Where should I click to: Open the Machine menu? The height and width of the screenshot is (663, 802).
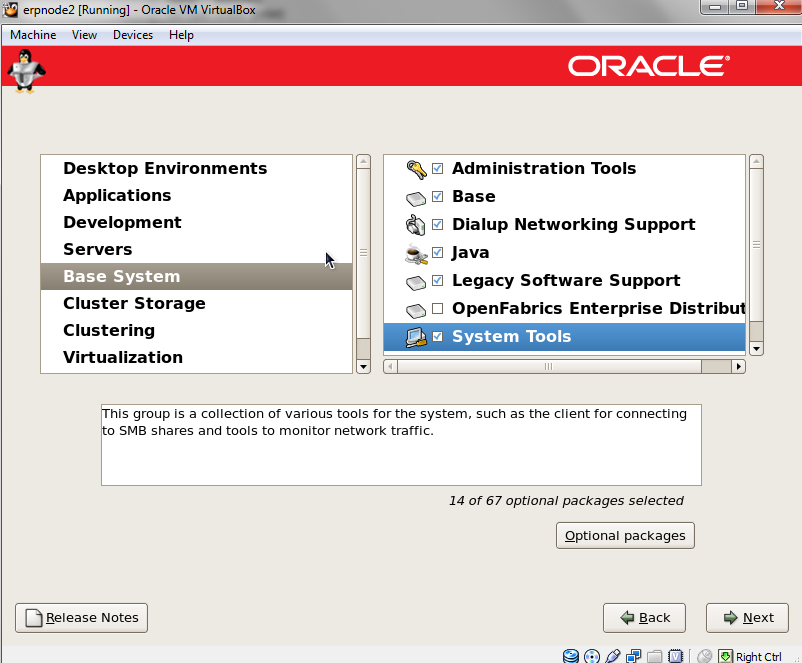[x=33, y=35]
